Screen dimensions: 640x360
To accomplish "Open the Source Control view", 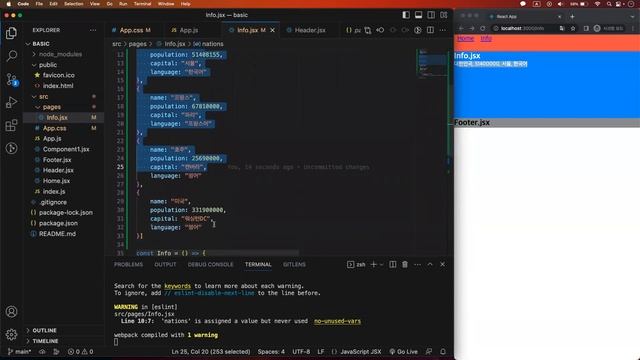I will pyautogui.click(x=11, y=79).
